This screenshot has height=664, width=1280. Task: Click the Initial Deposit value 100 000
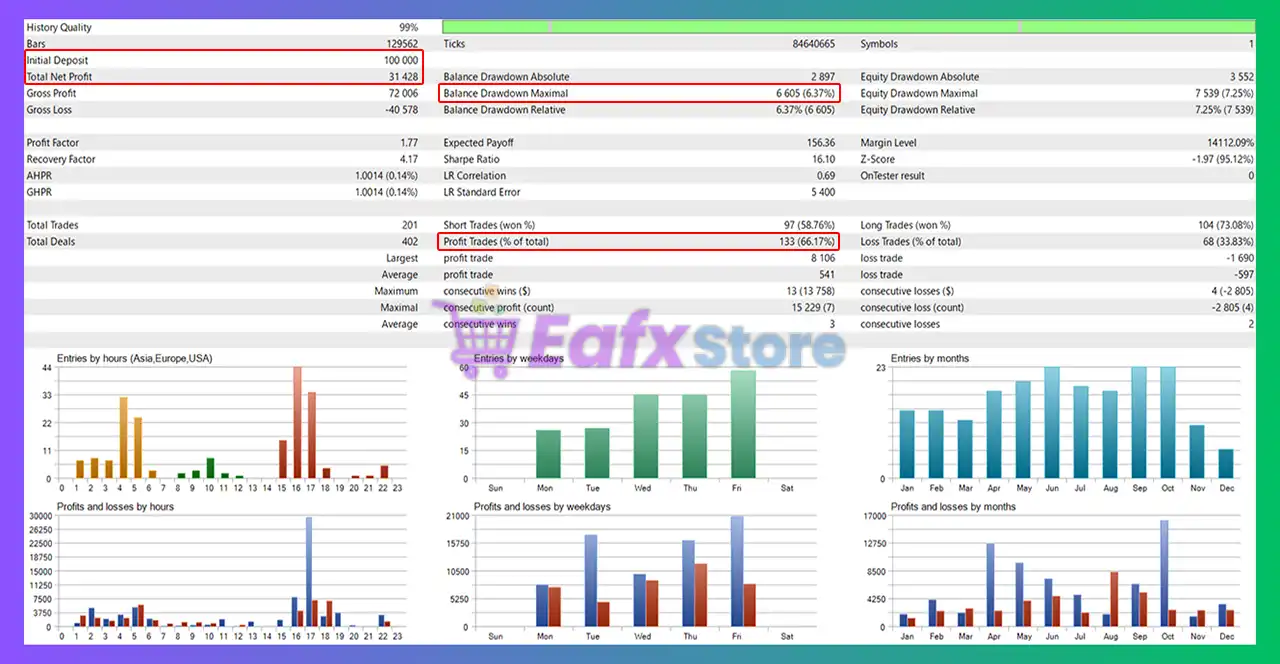click(394, 60)
